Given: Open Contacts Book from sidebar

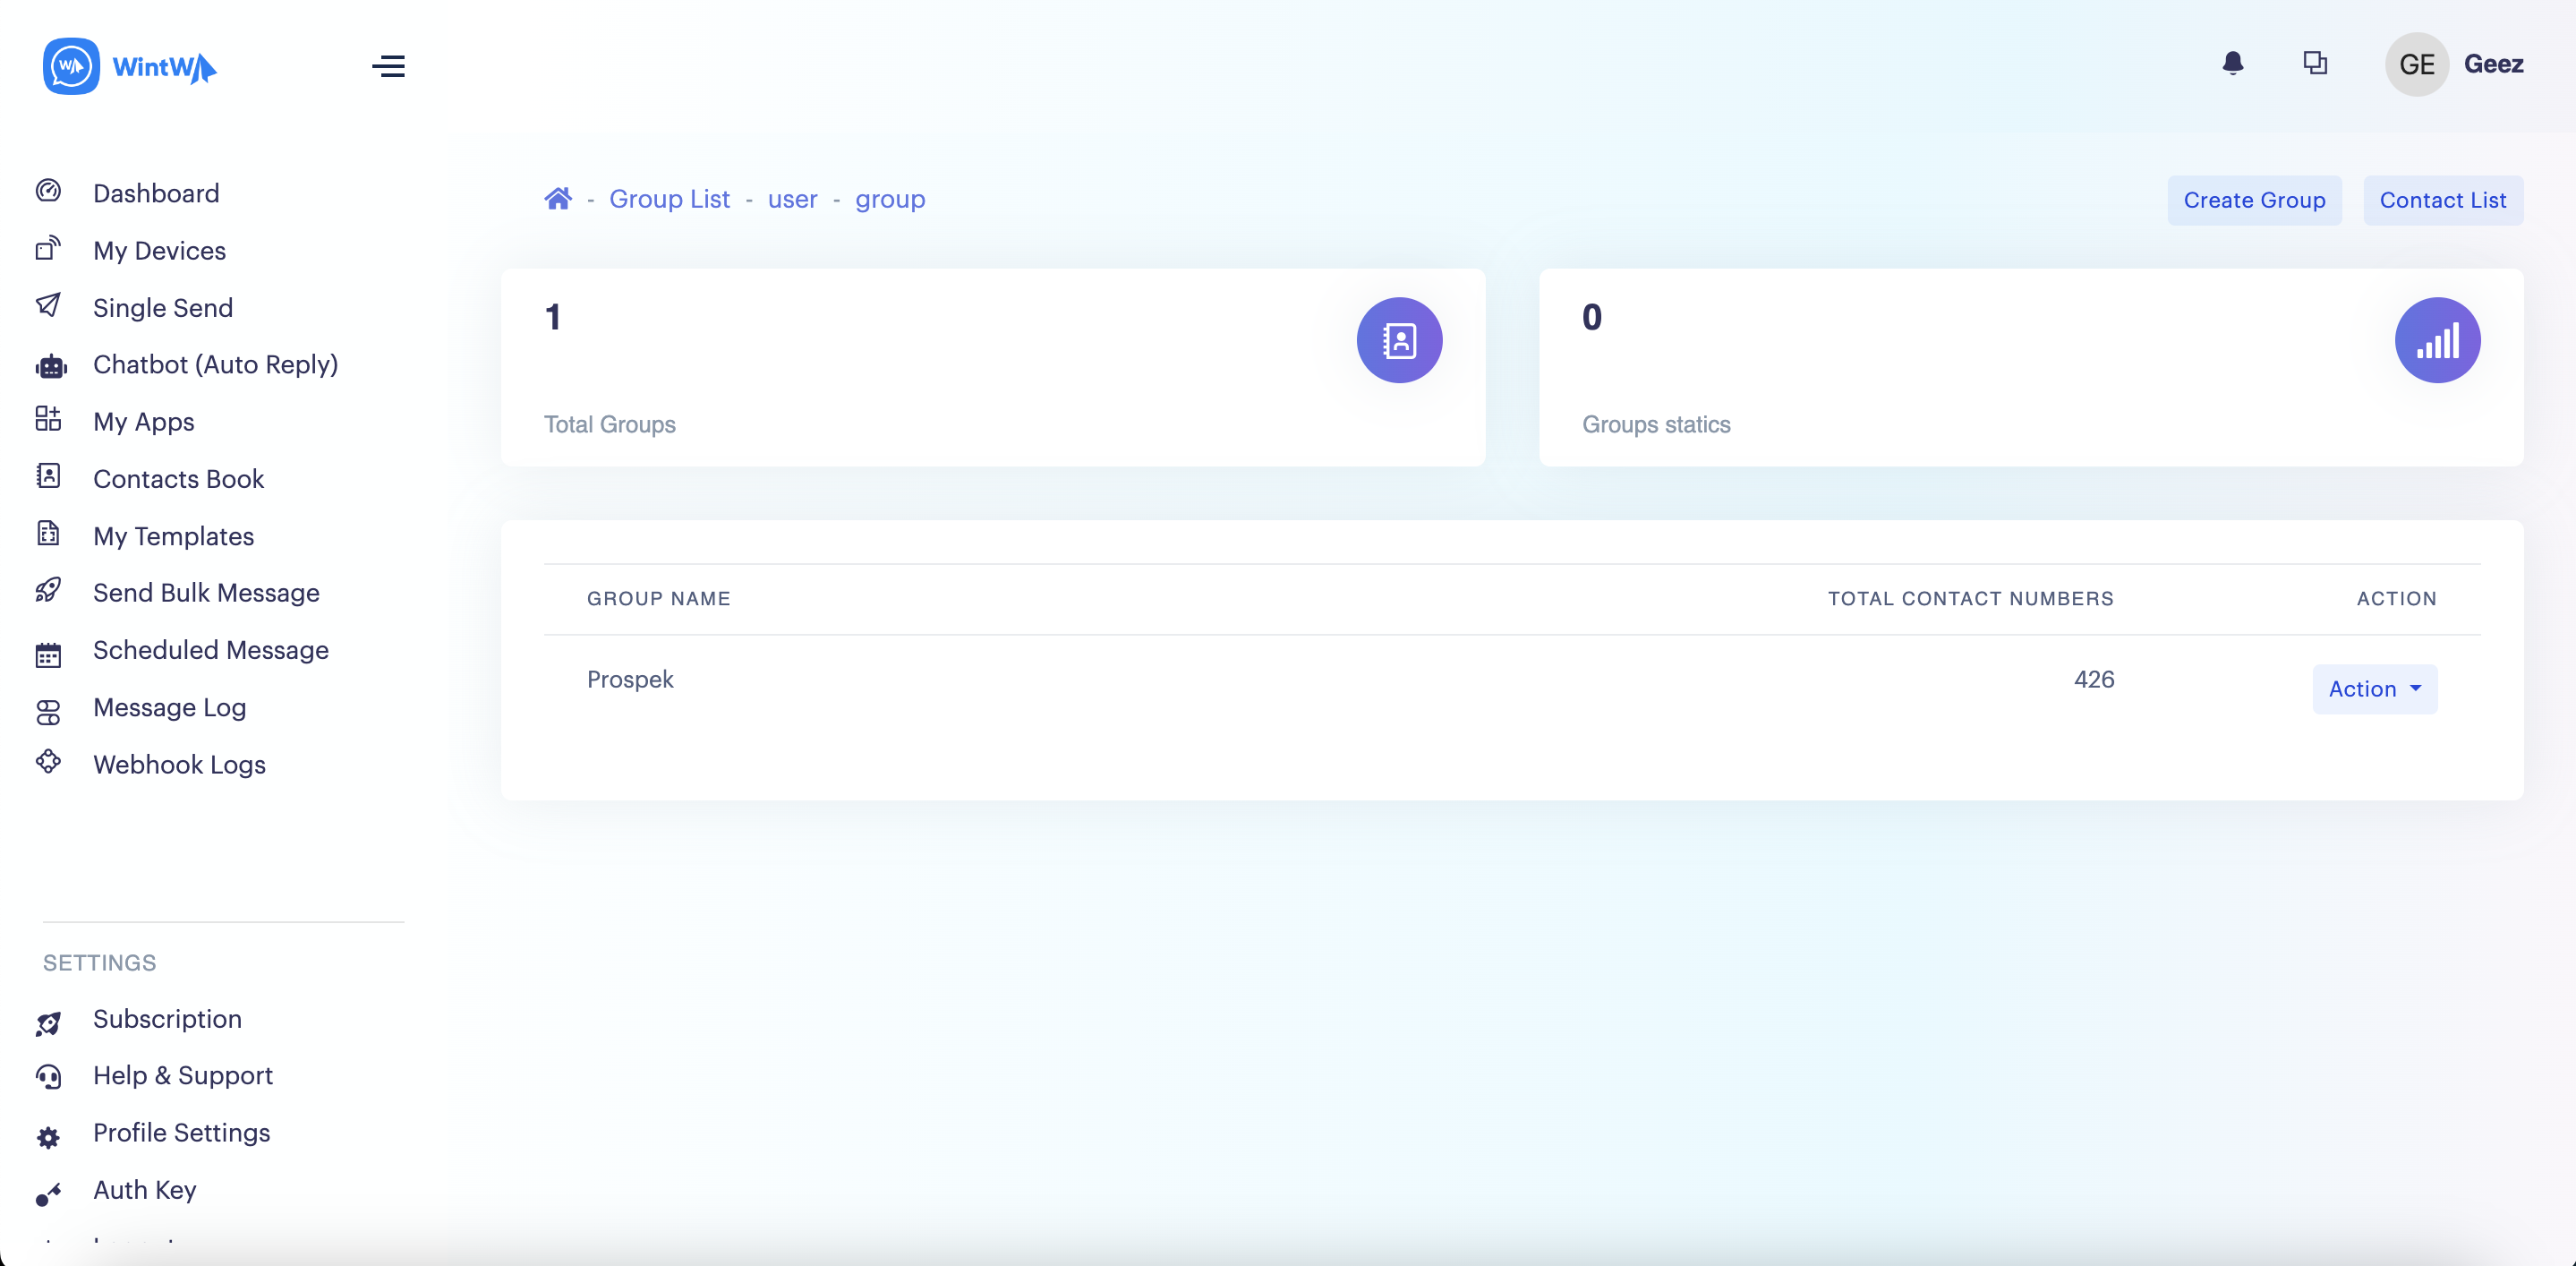Looking at the screenshot, I should pos(178,479).
